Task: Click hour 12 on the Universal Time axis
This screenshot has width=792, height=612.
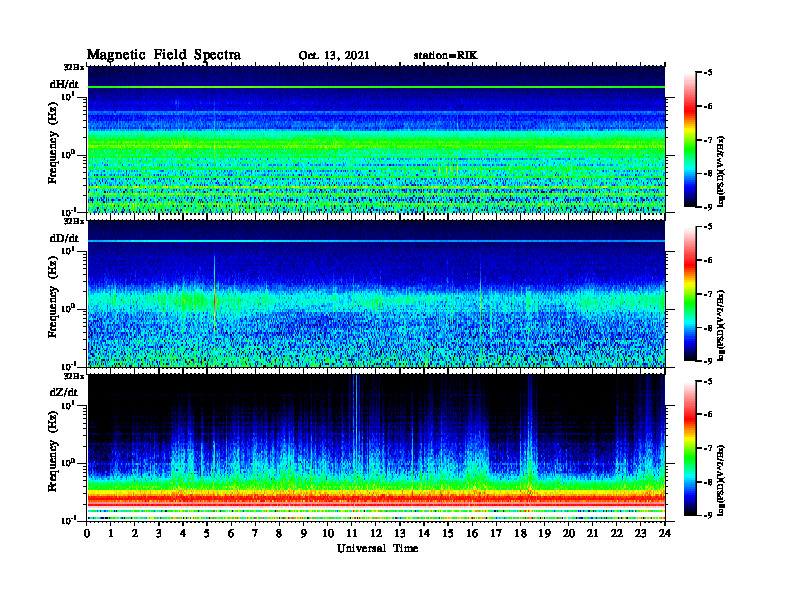Action: 376,533
